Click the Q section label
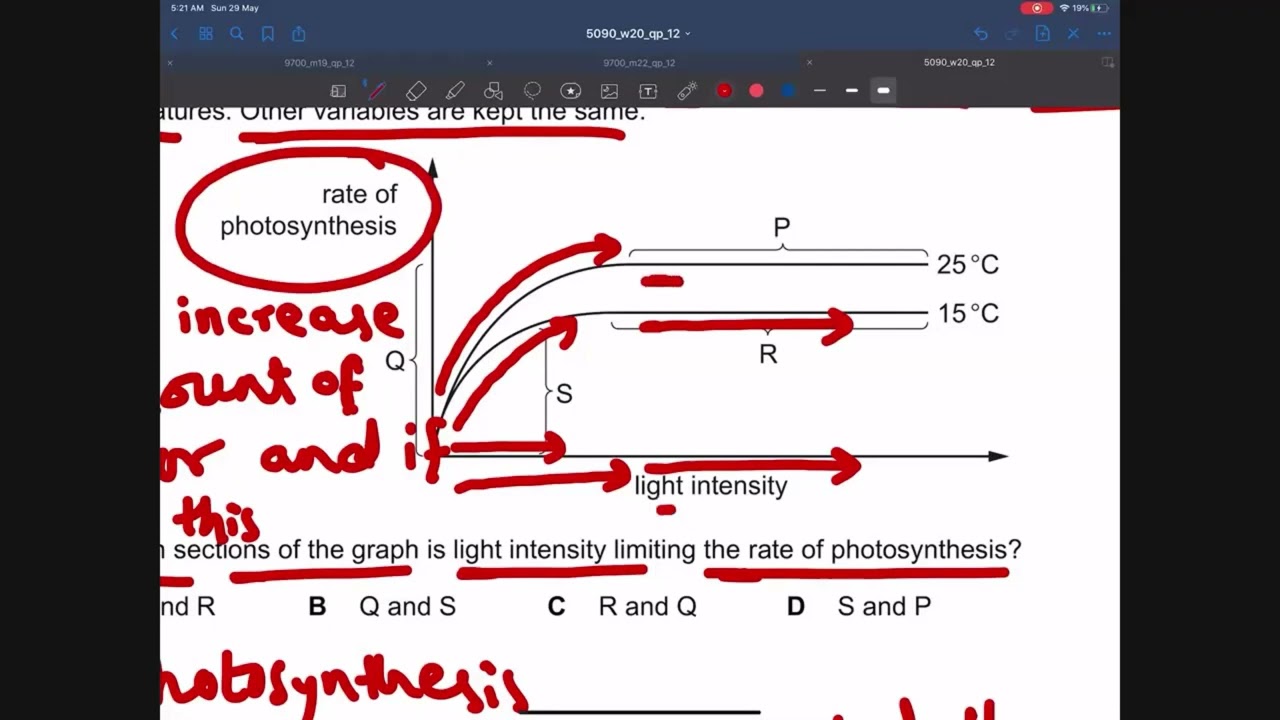This screenshot has width=1280, height=720. click(395, 362)
